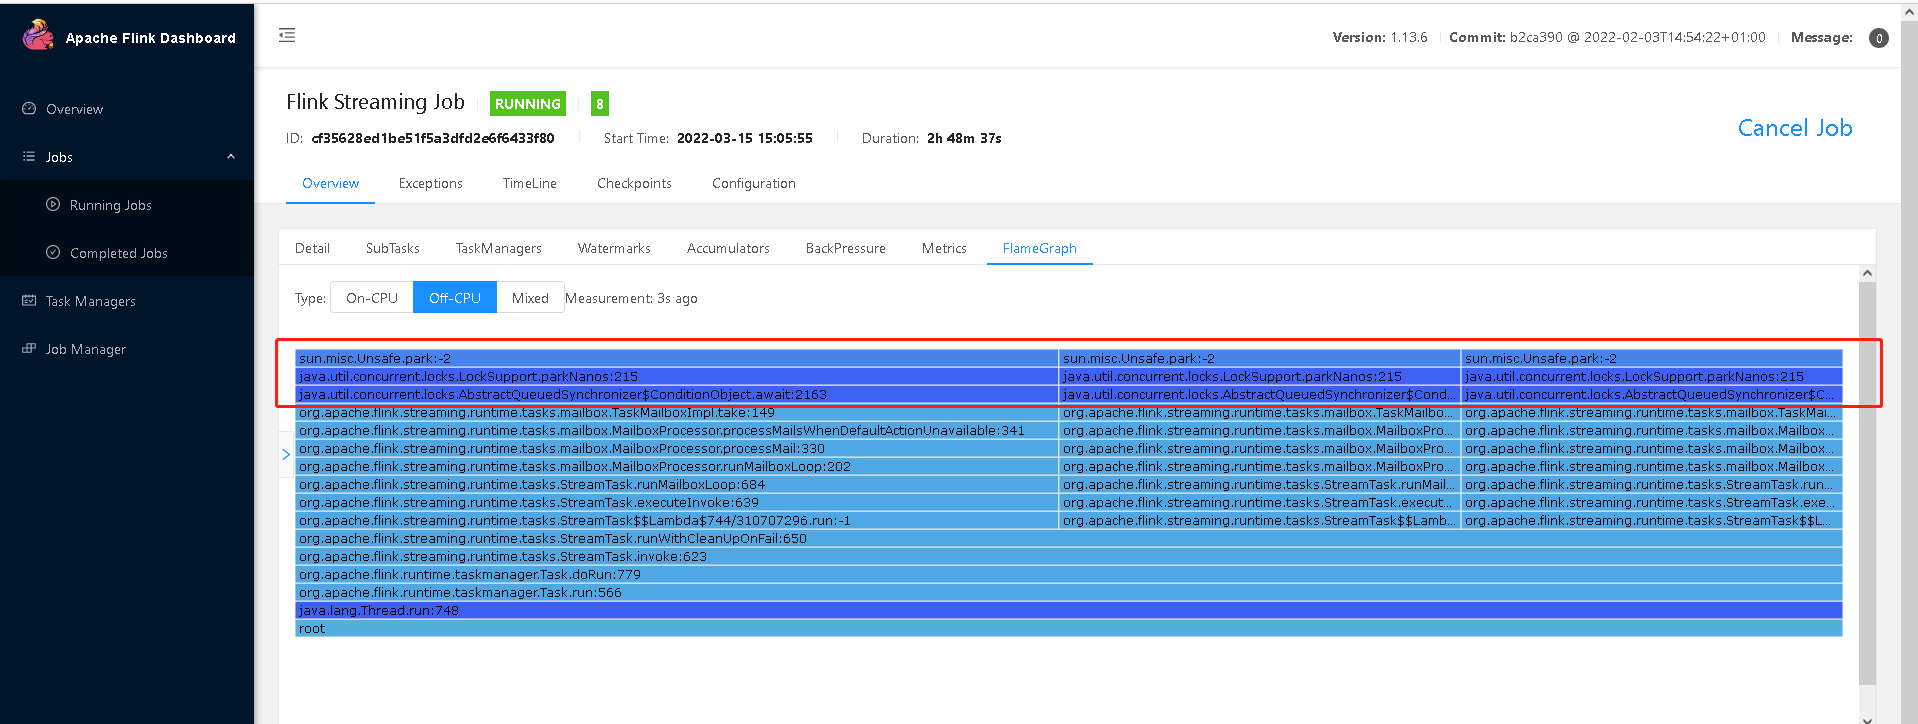Image resolution: width=1918 pixels, height=724 pixels.
Task: Open Job Manager in sidebar
Action: (x=127, y=349)
